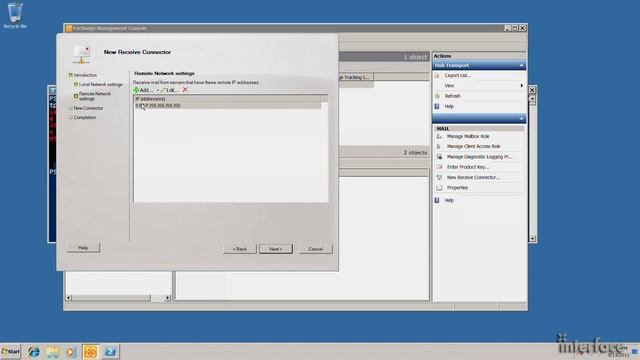Click the Manage Client Access Role icon
Screen dimensions: 640x360
439,147
